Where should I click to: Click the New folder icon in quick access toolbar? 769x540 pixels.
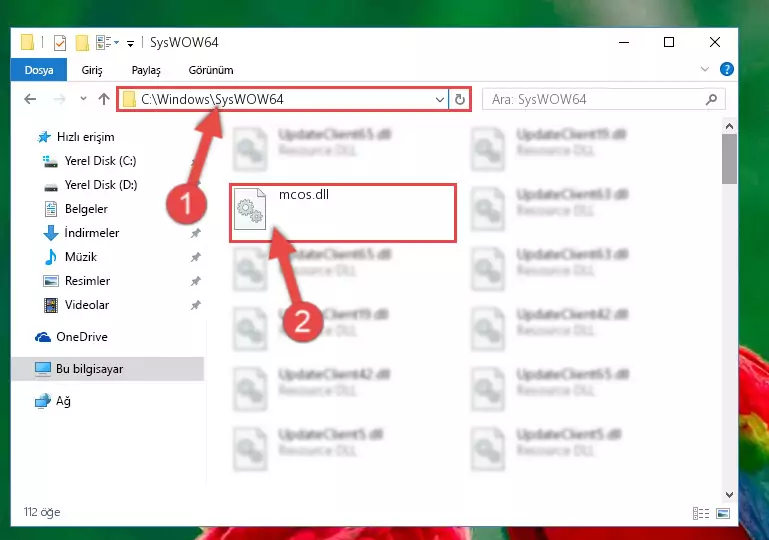point(82,43)
